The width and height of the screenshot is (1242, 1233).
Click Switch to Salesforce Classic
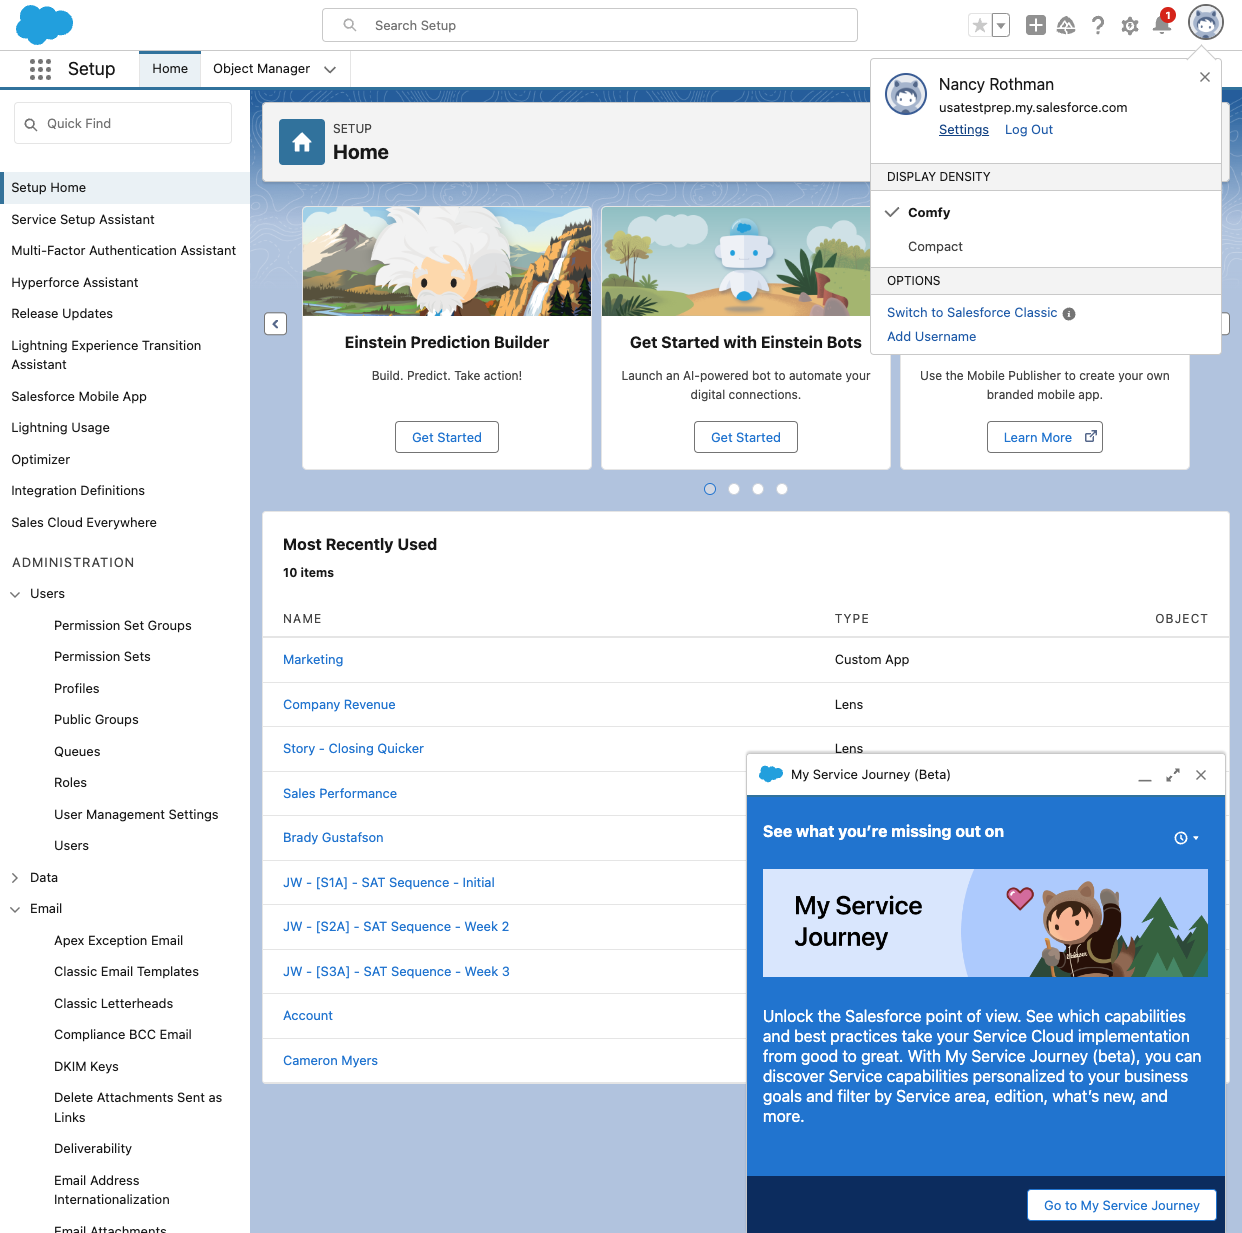pos(972,313)
